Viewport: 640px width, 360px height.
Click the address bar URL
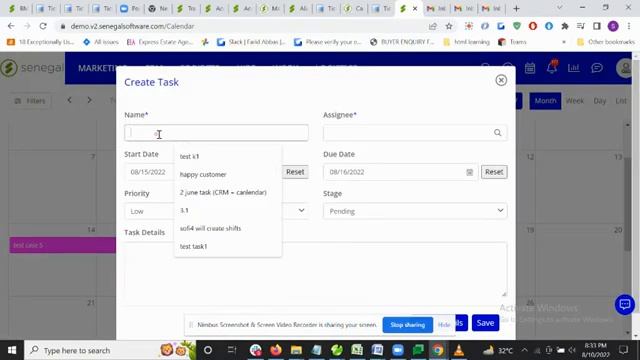click(x=132, y=26)
